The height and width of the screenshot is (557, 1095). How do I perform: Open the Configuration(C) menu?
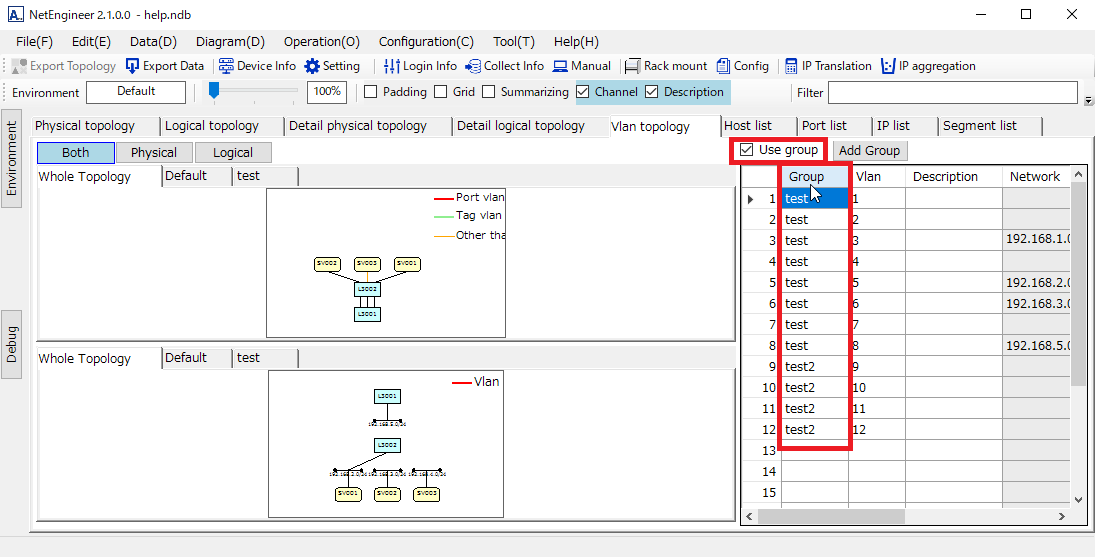coord(426,42)
